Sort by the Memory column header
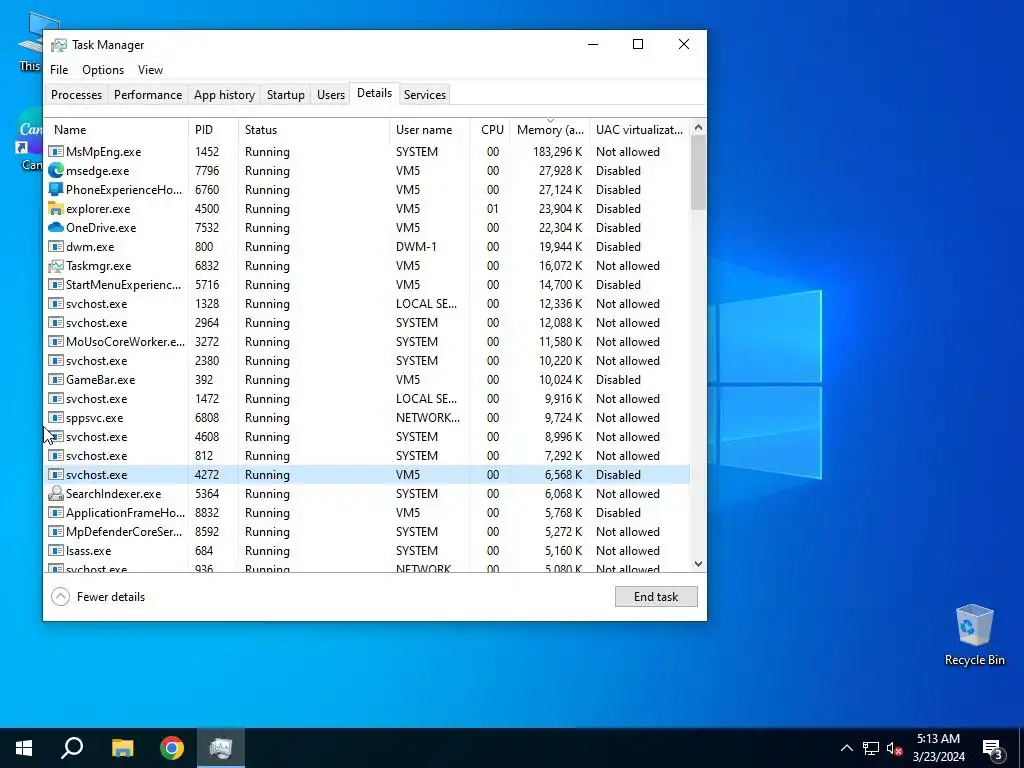Viewport: 1024px width, 768px height. pyautogui.click(x=550, y=129)
